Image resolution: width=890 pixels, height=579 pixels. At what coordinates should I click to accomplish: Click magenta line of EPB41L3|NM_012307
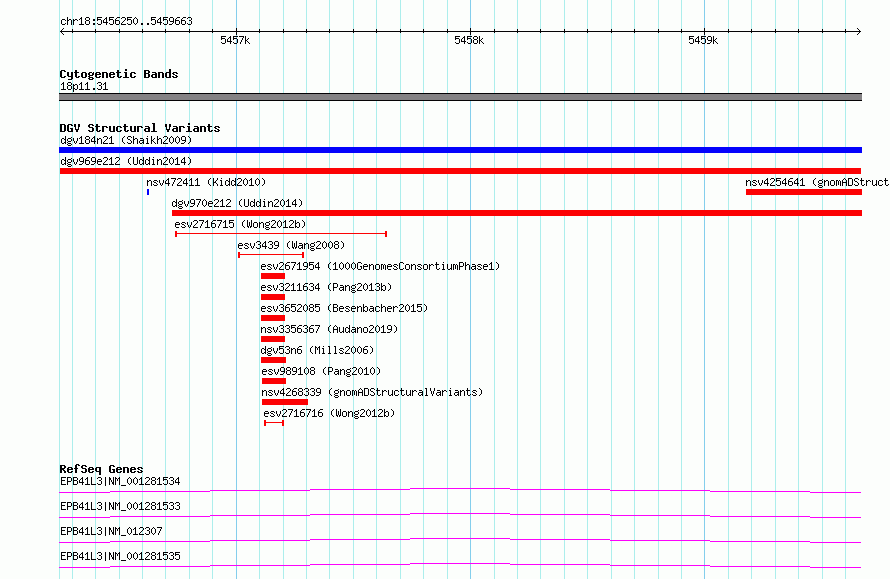click(460, 540)
